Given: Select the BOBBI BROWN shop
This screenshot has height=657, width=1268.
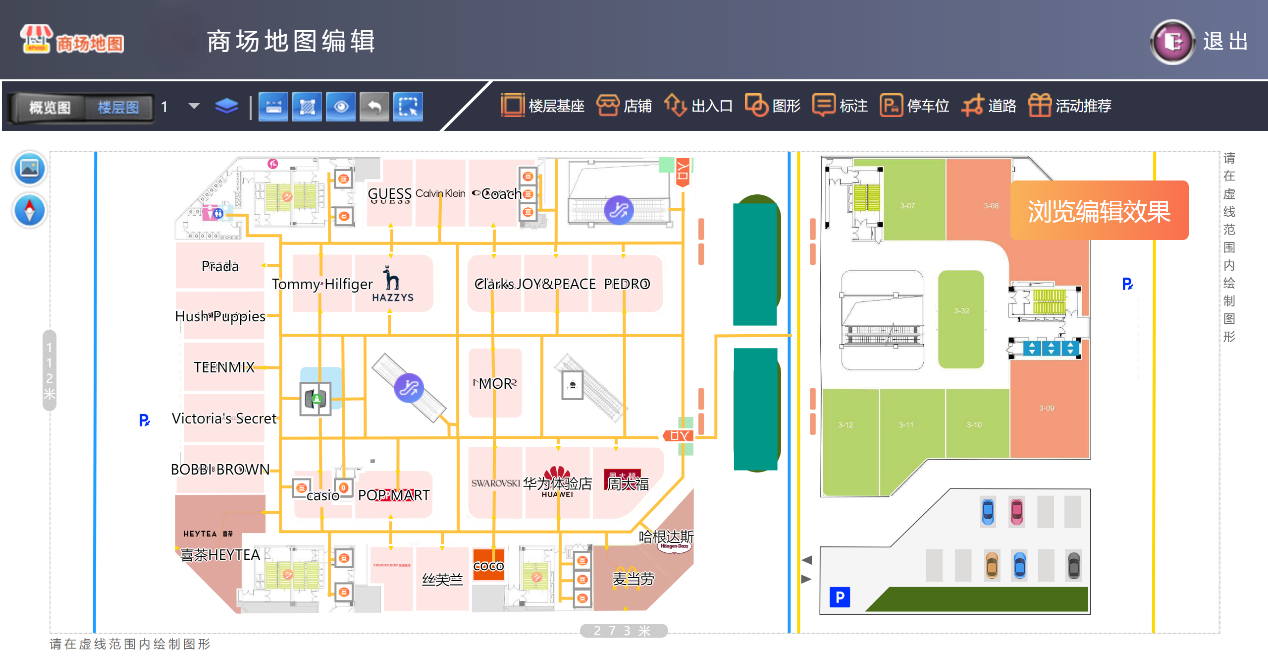Looking at the screenshot, I should 220,469.
